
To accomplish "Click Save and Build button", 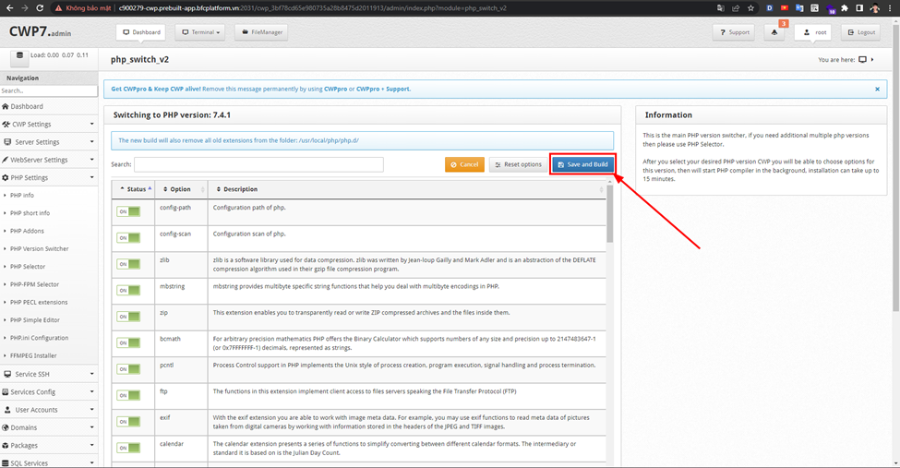I will [x=583, y=164].
